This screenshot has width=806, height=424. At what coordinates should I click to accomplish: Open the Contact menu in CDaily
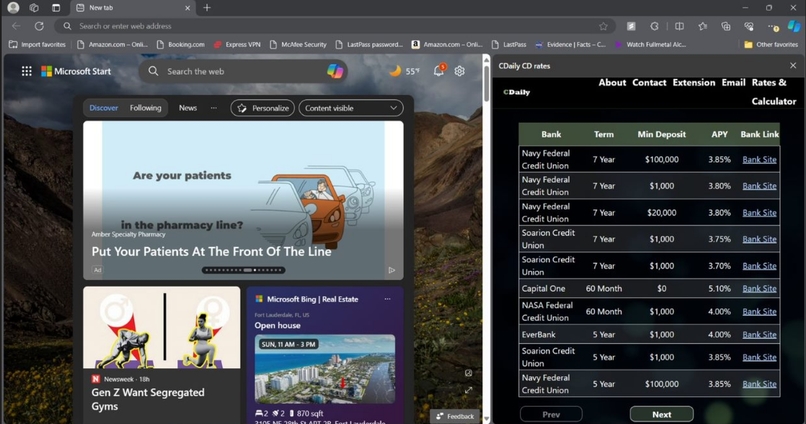pos(649,83)
